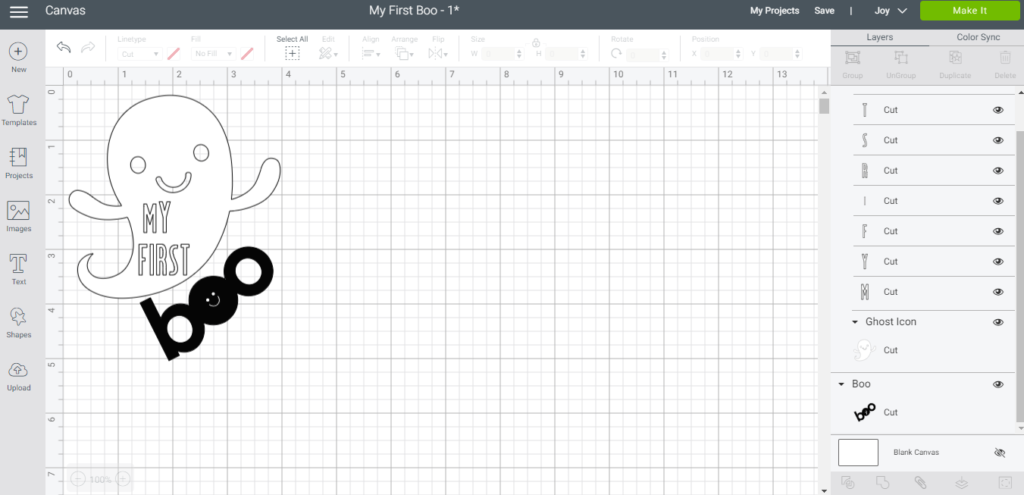
Task: Click the Upload icon
Action: tap(19, 370)
